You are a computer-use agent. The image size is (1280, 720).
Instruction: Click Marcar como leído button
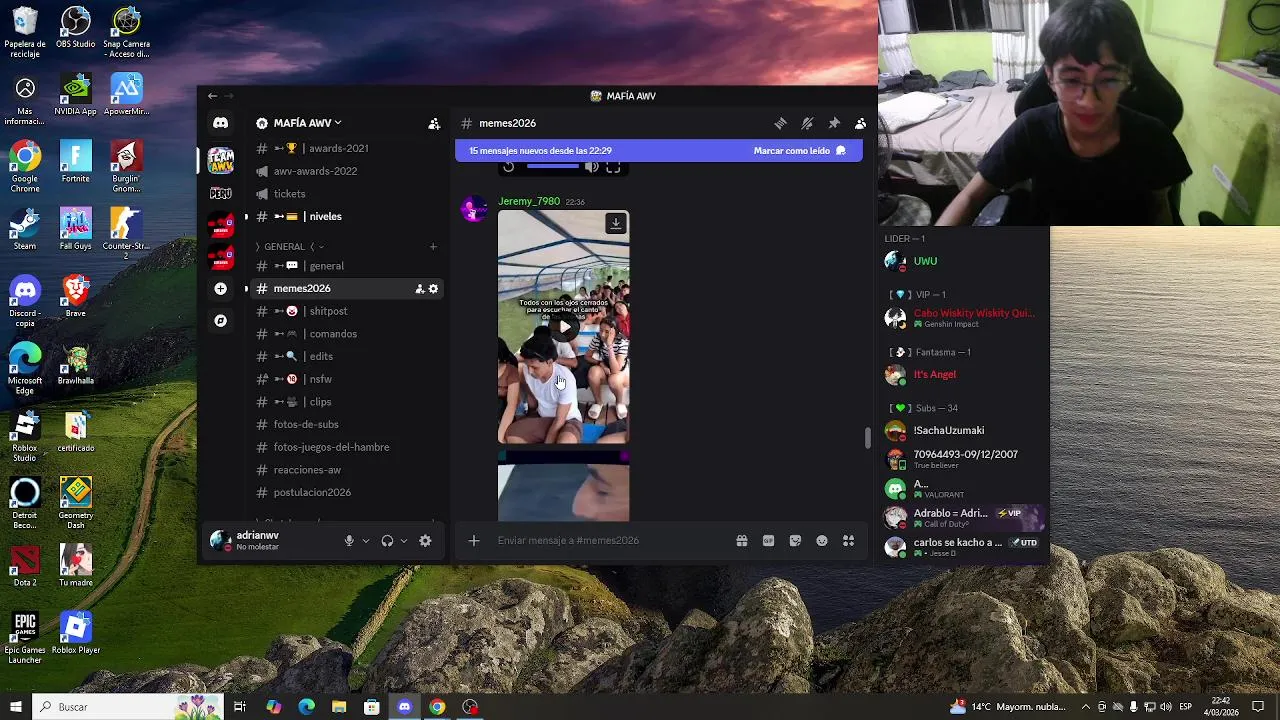[x=800, y=151]
